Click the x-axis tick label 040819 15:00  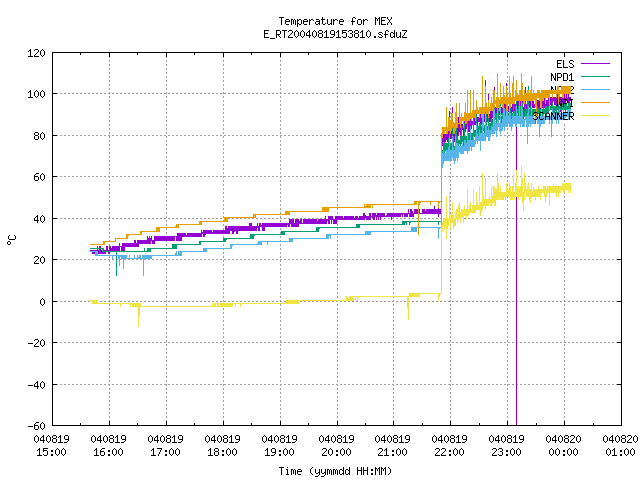click(51, 446)
